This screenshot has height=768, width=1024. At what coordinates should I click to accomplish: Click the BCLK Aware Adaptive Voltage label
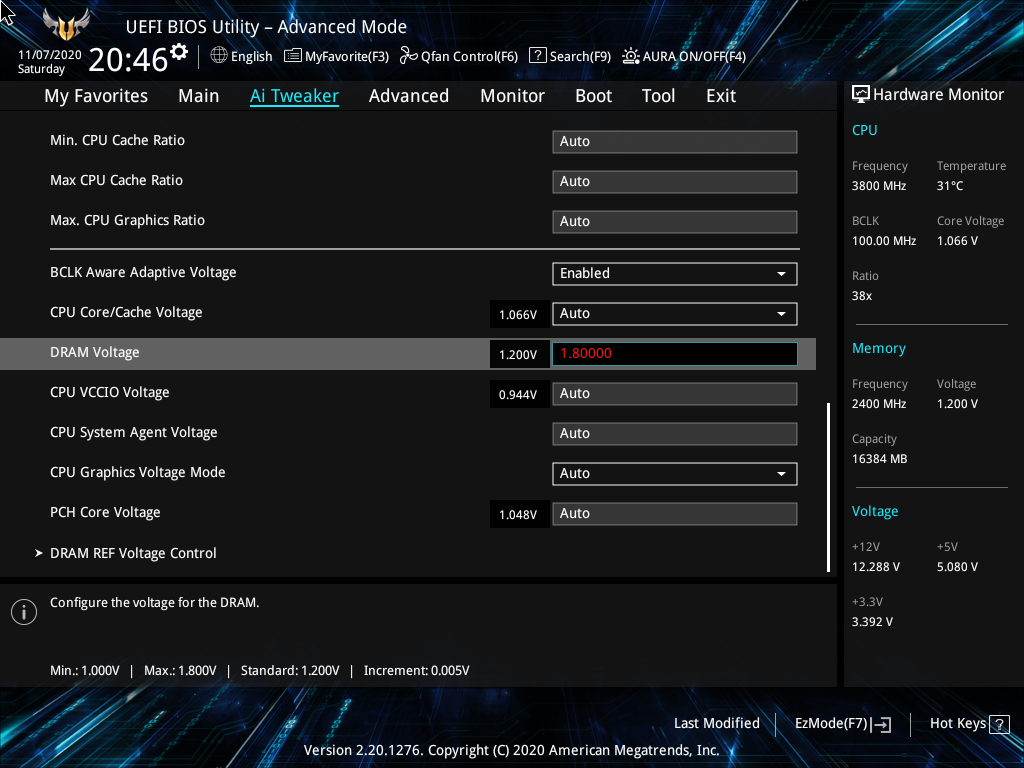pyautogui.click(x=143, y=272)
